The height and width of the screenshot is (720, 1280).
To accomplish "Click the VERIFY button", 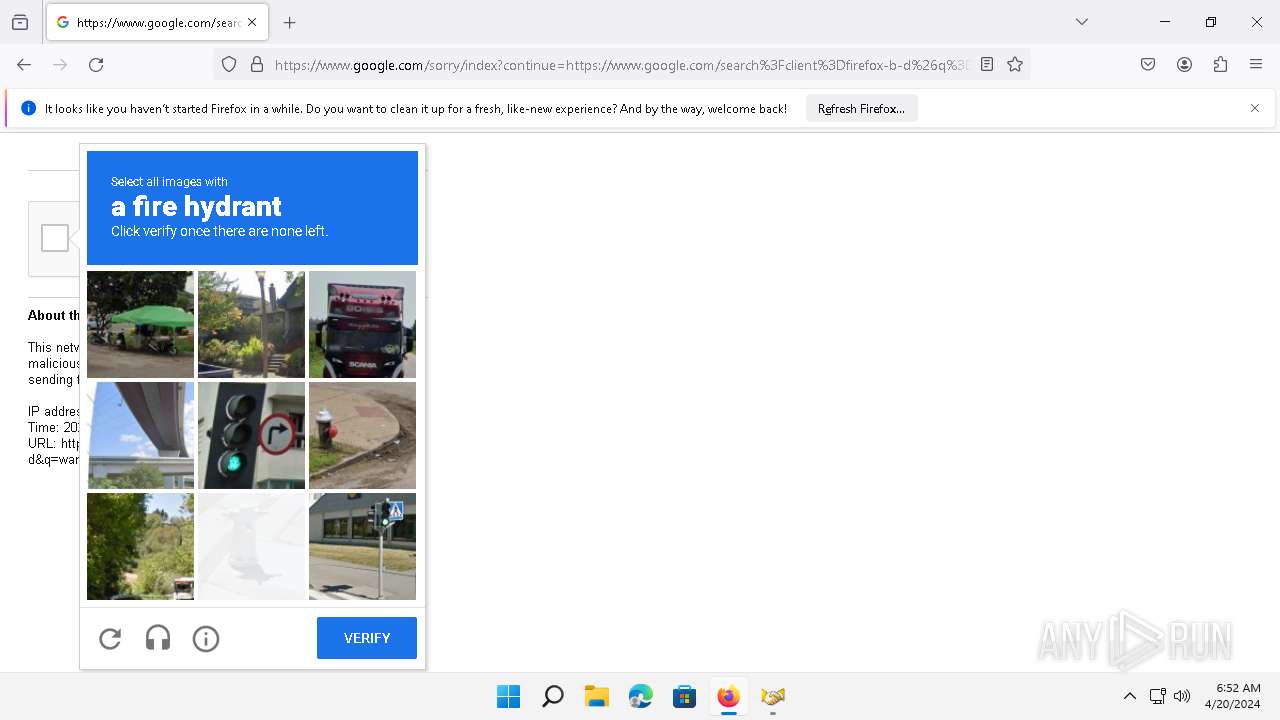I will (367, 638).
